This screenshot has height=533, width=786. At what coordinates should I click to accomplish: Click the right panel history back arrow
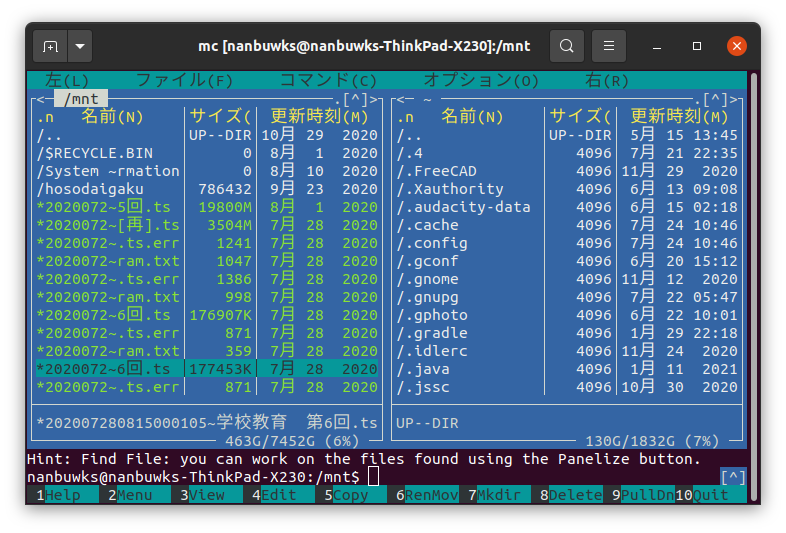[x=401, y=99]
